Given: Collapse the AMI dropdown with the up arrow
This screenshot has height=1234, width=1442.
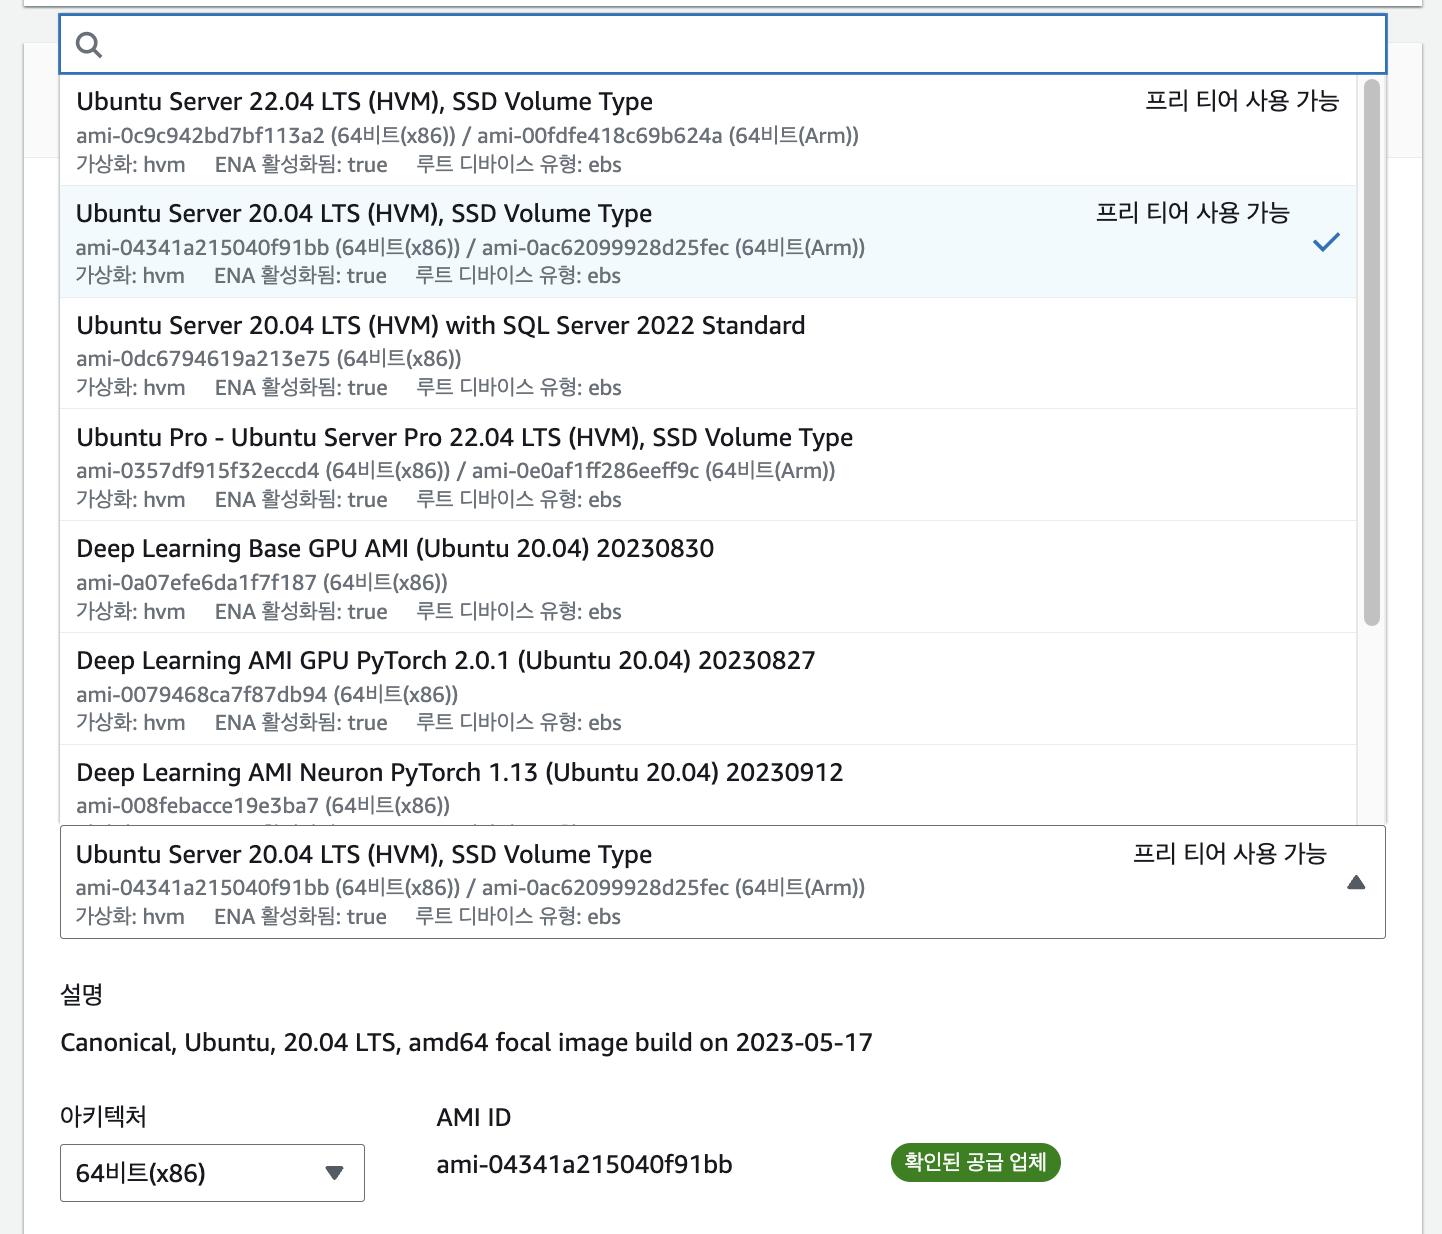Looking at the screenshot, I should tap(1356, 882).
